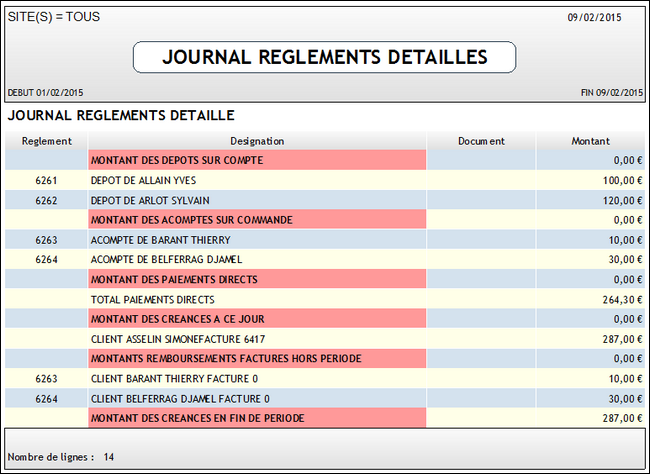The width and height of the screenshot is (650, 474).
Task: Select the DEPOT DE ALLAIN YVES row
Action: 143,180
